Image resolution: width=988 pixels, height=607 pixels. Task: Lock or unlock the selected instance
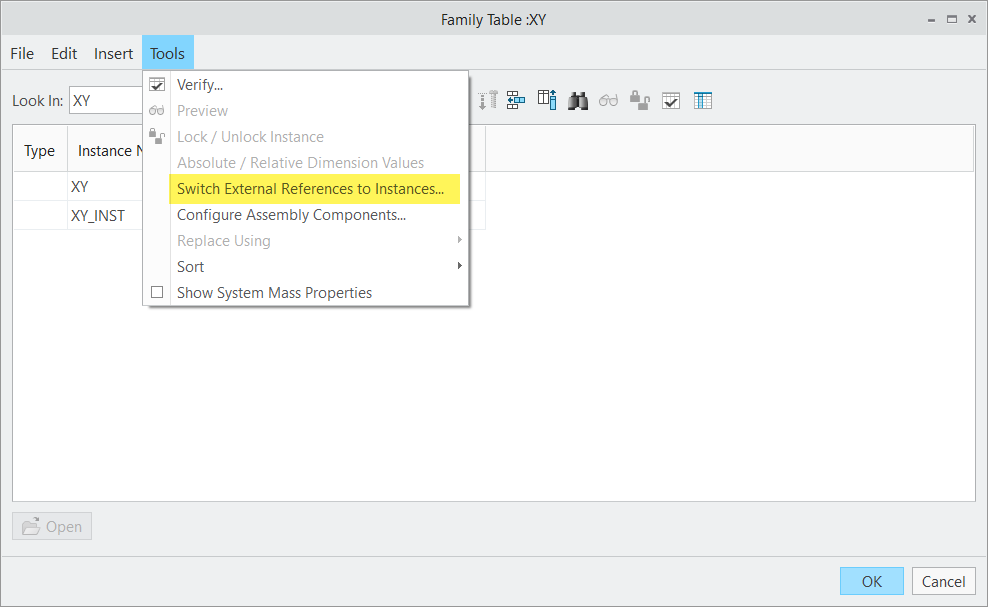(x=640, y=100)
